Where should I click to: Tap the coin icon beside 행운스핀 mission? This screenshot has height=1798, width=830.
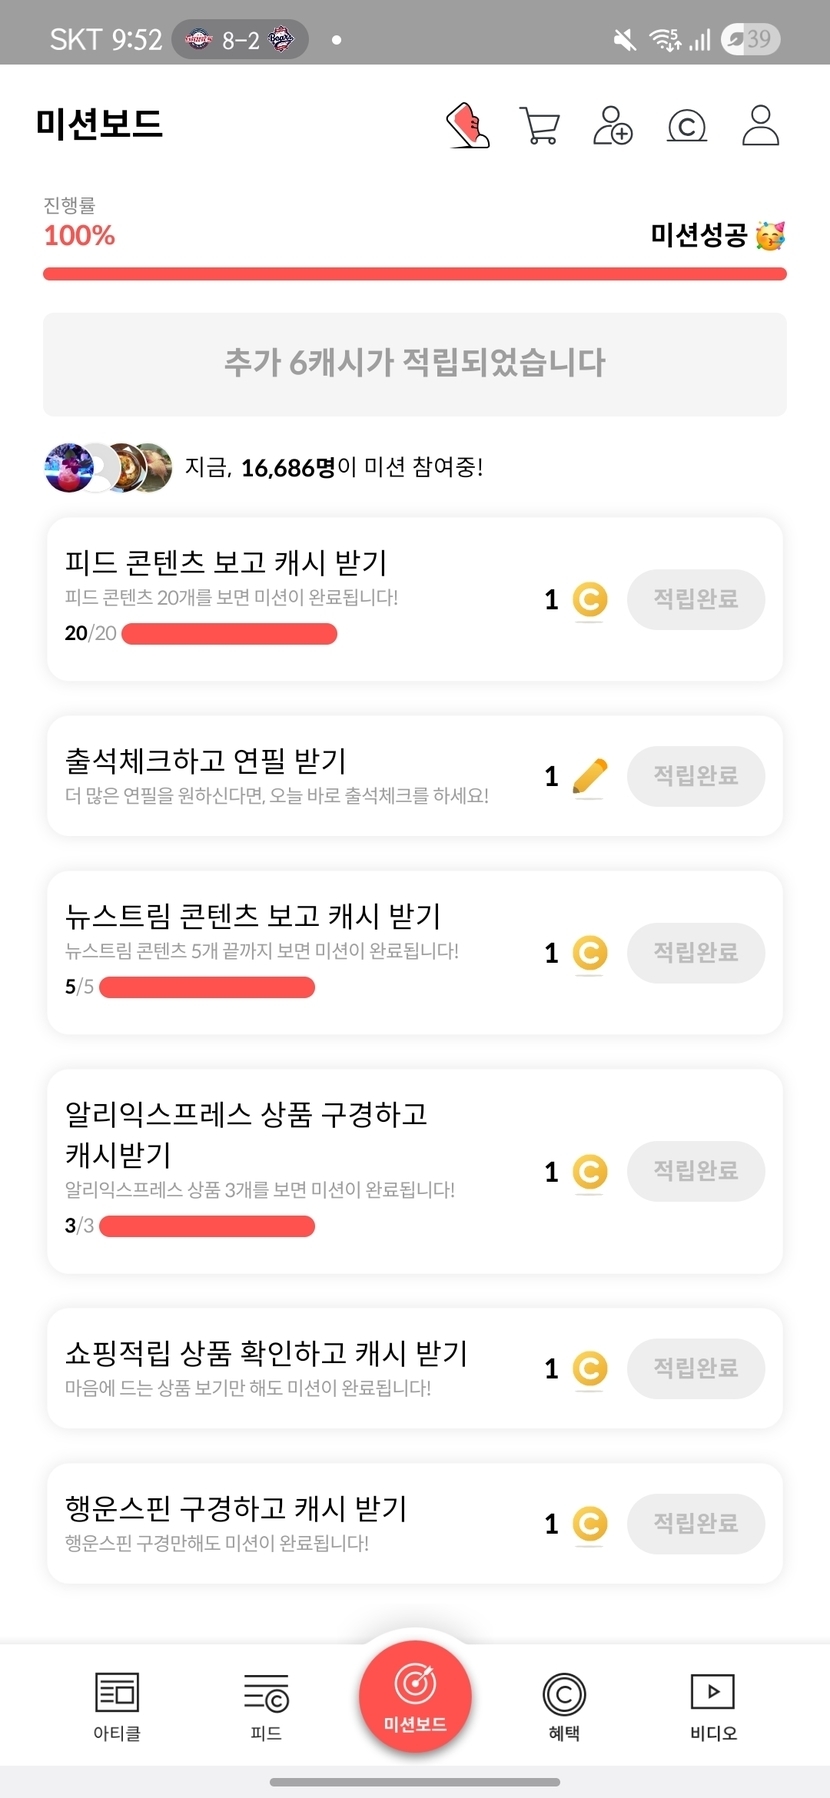pos(590,1524)
